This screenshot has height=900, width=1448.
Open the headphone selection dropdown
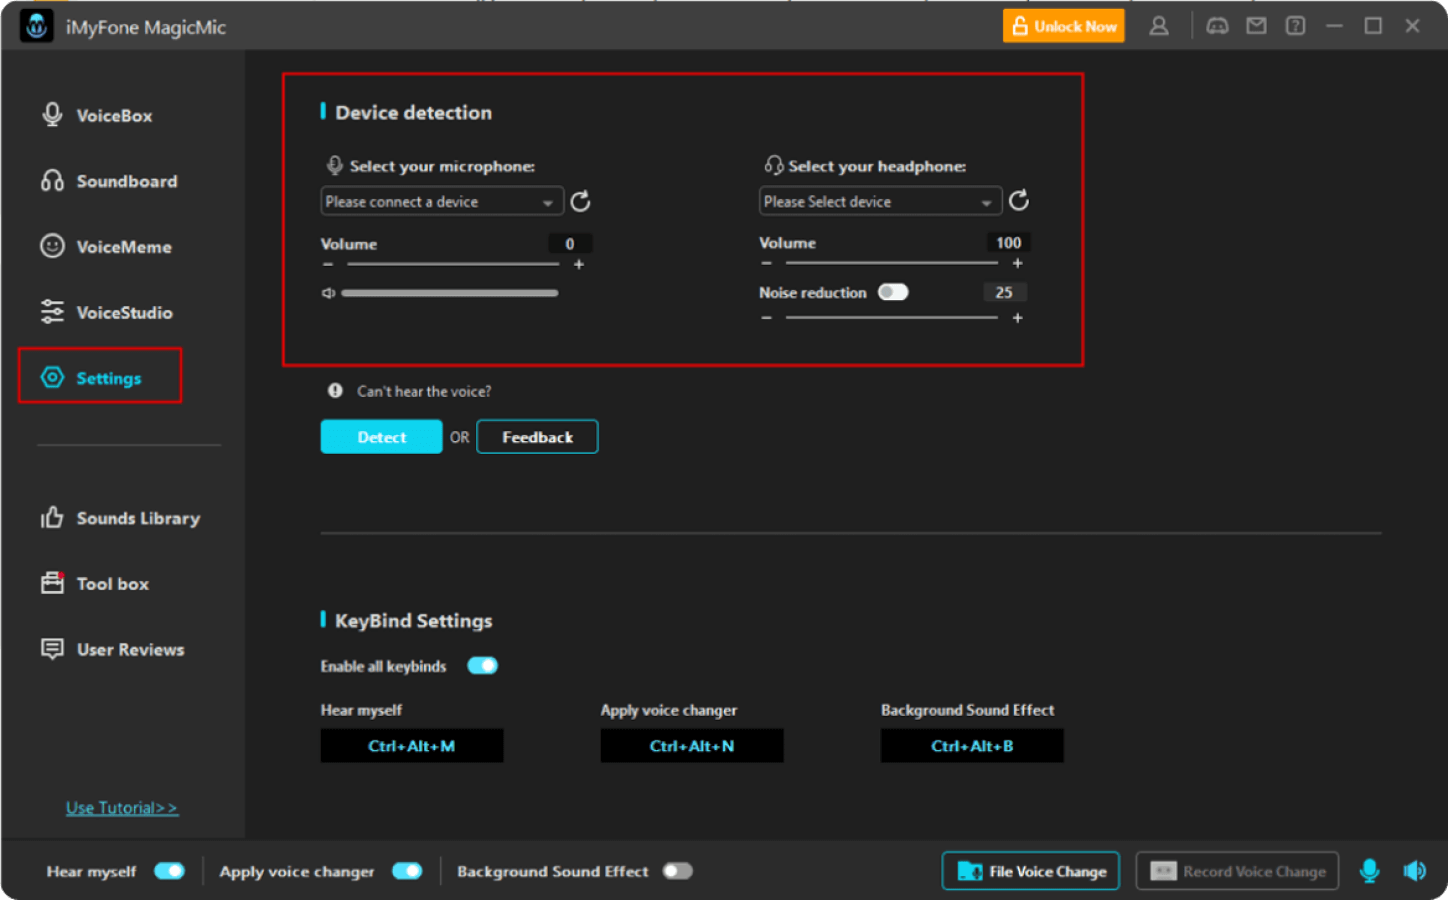(x=880, y=201)
